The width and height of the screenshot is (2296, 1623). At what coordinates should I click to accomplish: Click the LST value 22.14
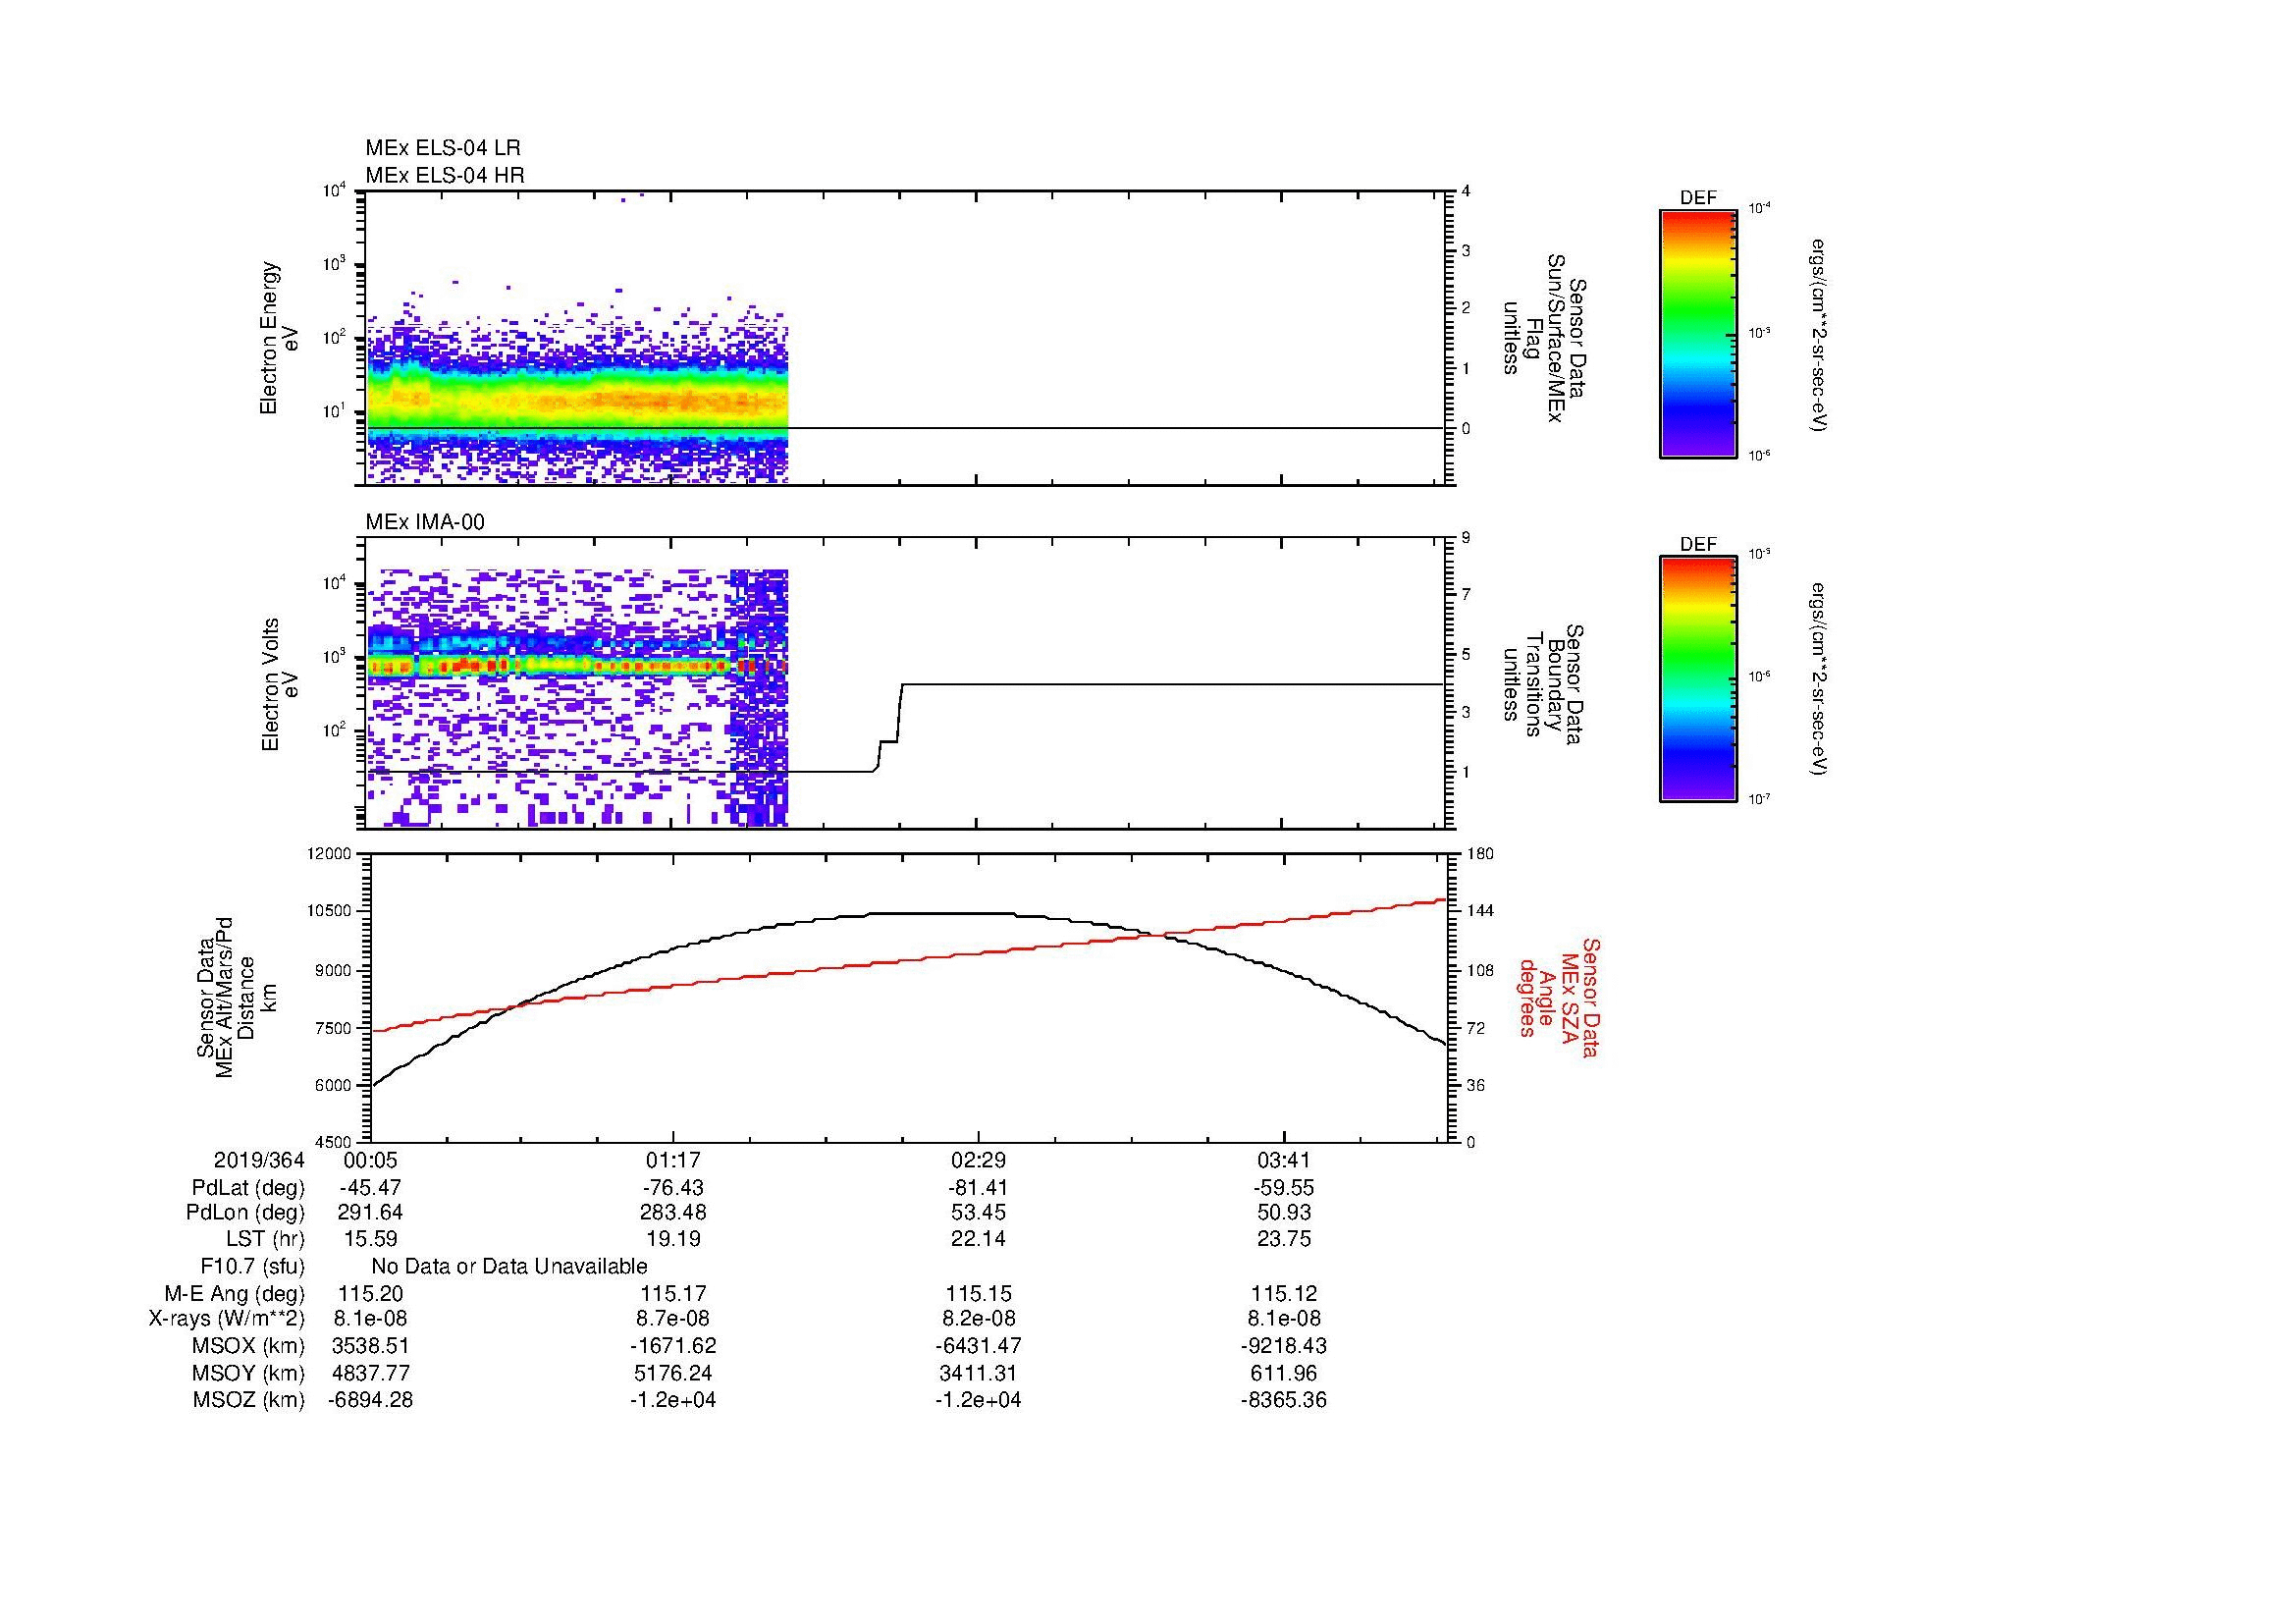(978, 1239)
